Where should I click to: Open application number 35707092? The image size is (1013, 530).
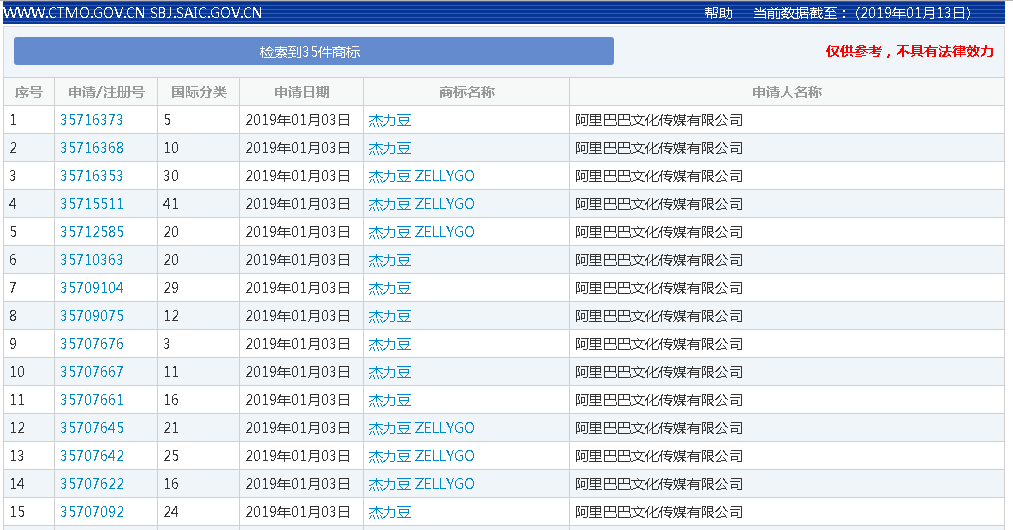pyautogui.click(x=92, y=512)
